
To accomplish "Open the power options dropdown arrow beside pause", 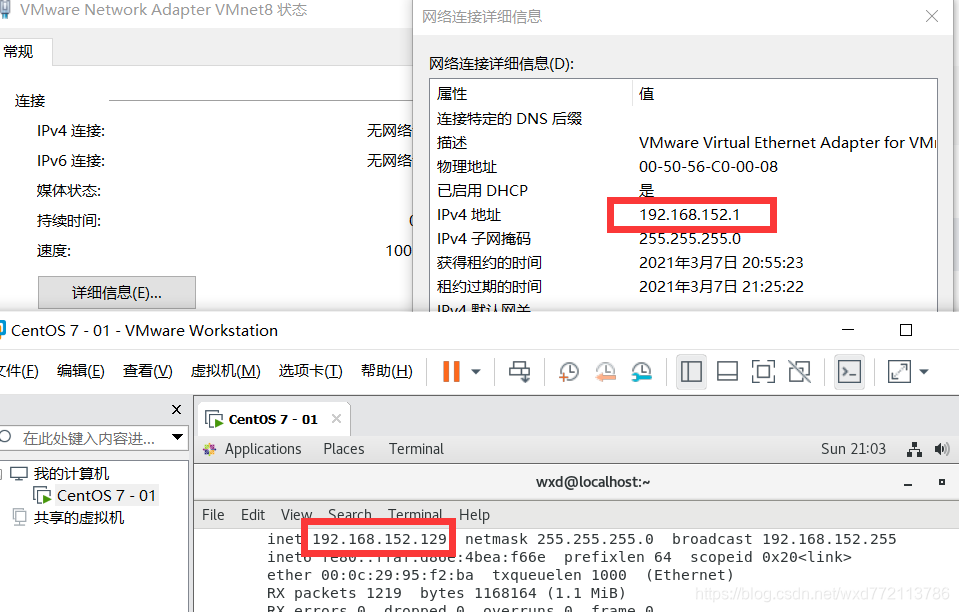I will tap(476, 371).
